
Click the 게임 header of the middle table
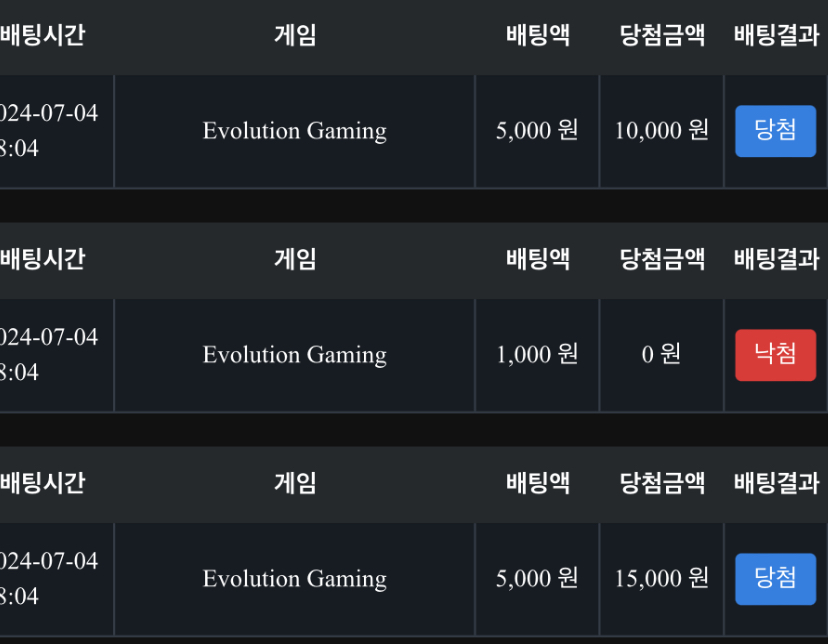(294, 260)
